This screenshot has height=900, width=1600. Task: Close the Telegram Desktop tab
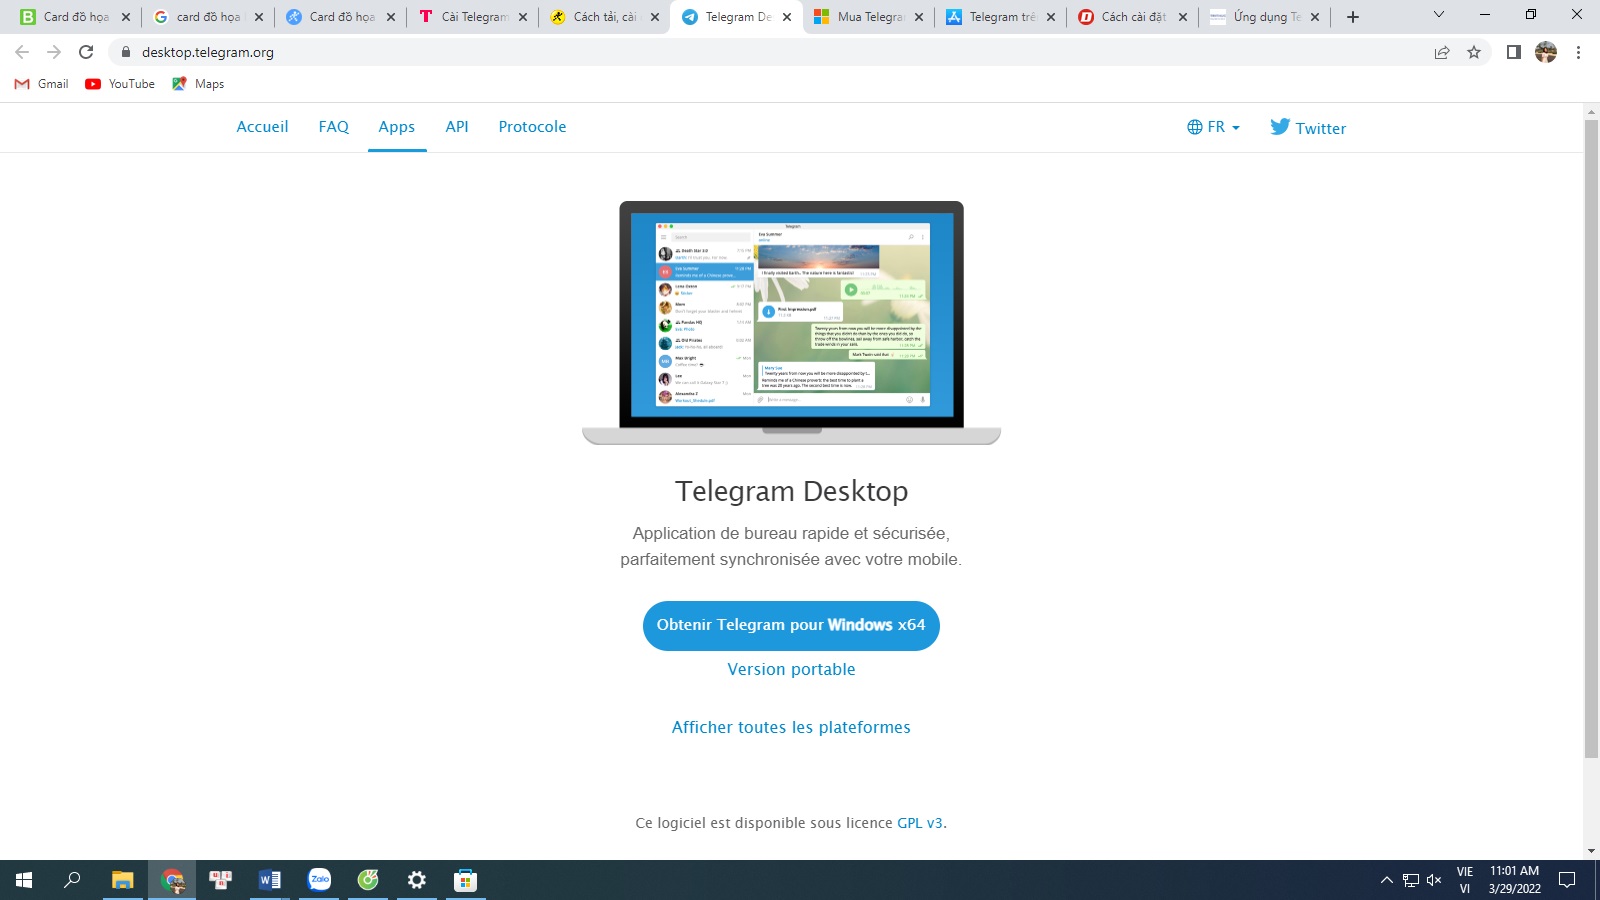click(x=787, y=17)
